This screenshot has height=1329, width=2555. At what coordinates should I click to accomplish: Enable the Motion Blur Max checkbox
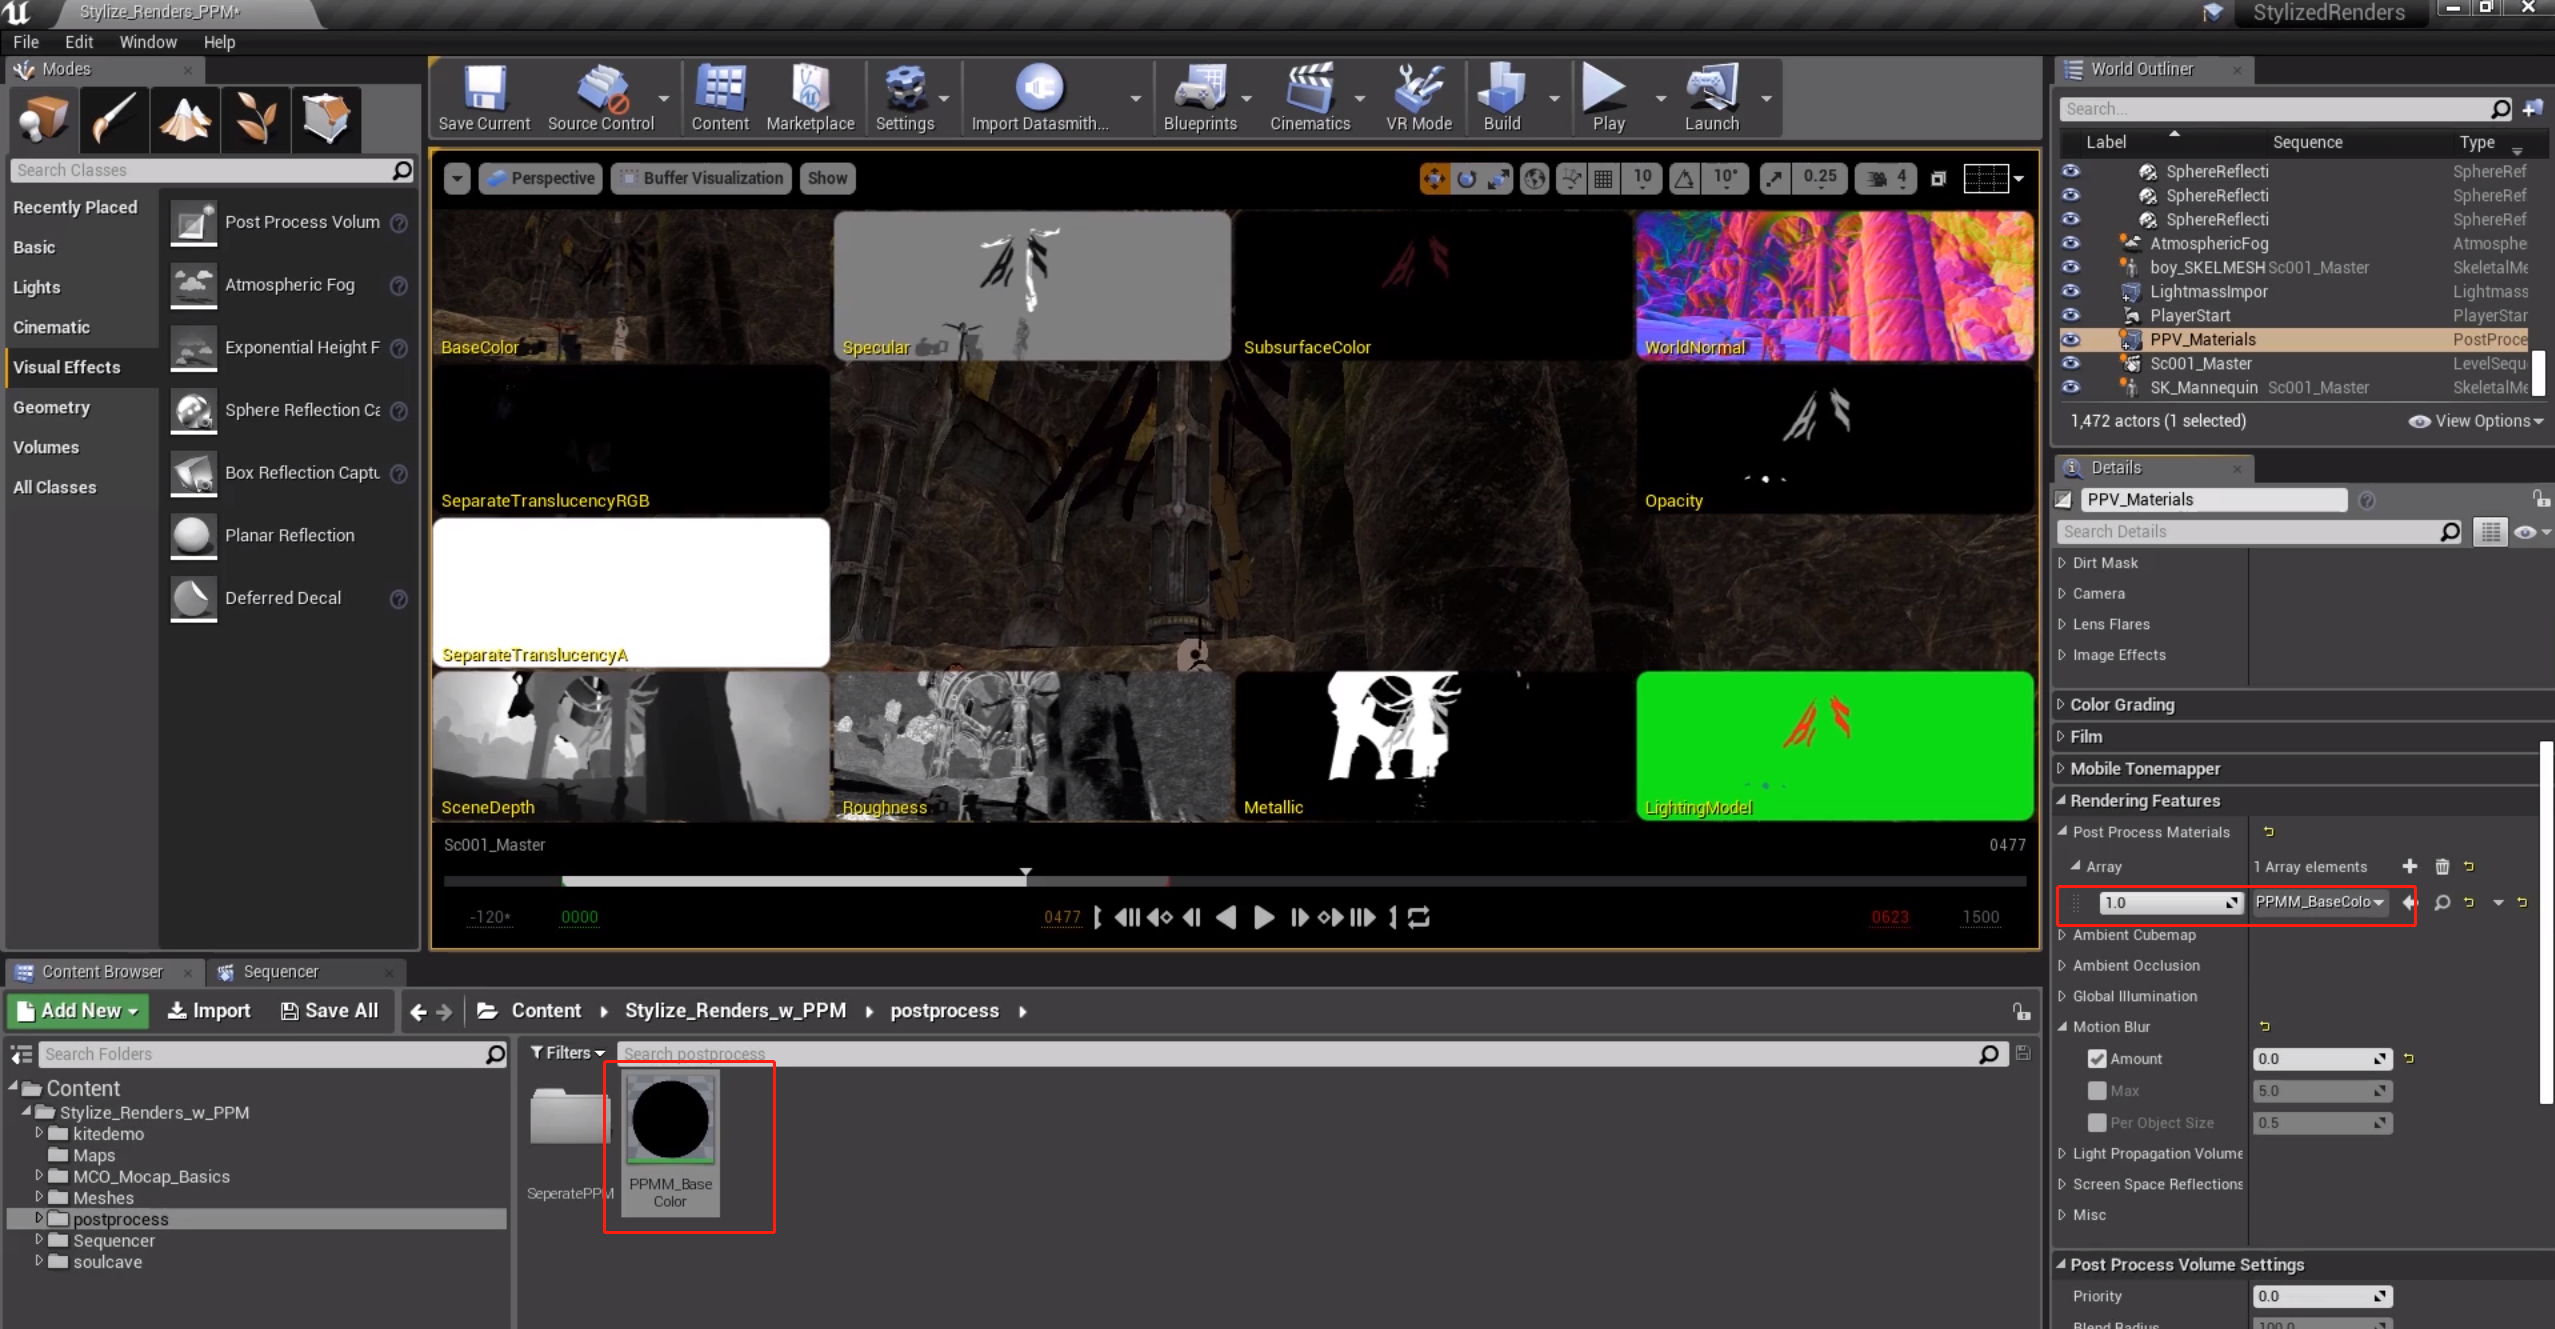point(2097,1091)
